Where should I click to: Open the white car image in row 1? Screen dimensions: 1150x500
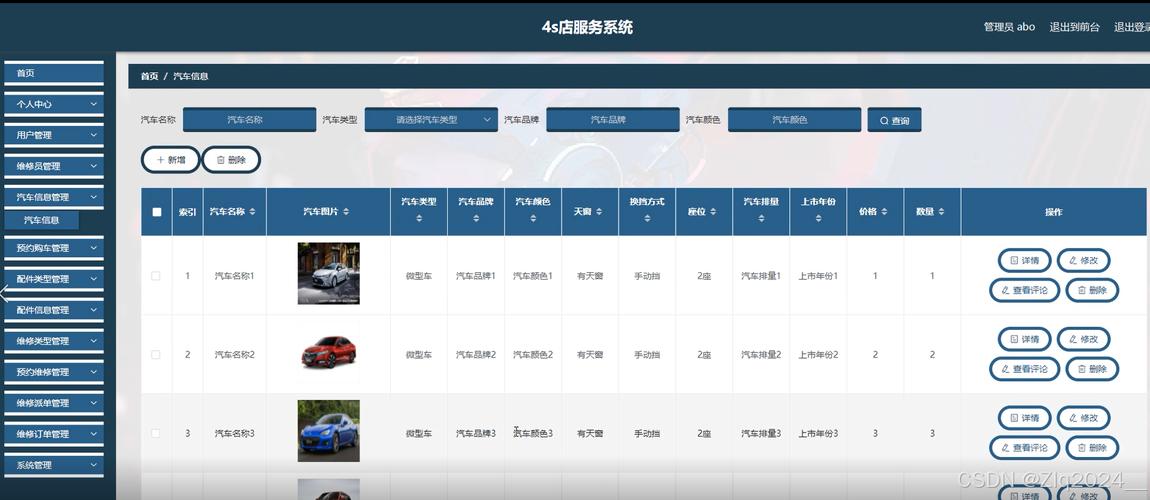click(x=329, y=273)
